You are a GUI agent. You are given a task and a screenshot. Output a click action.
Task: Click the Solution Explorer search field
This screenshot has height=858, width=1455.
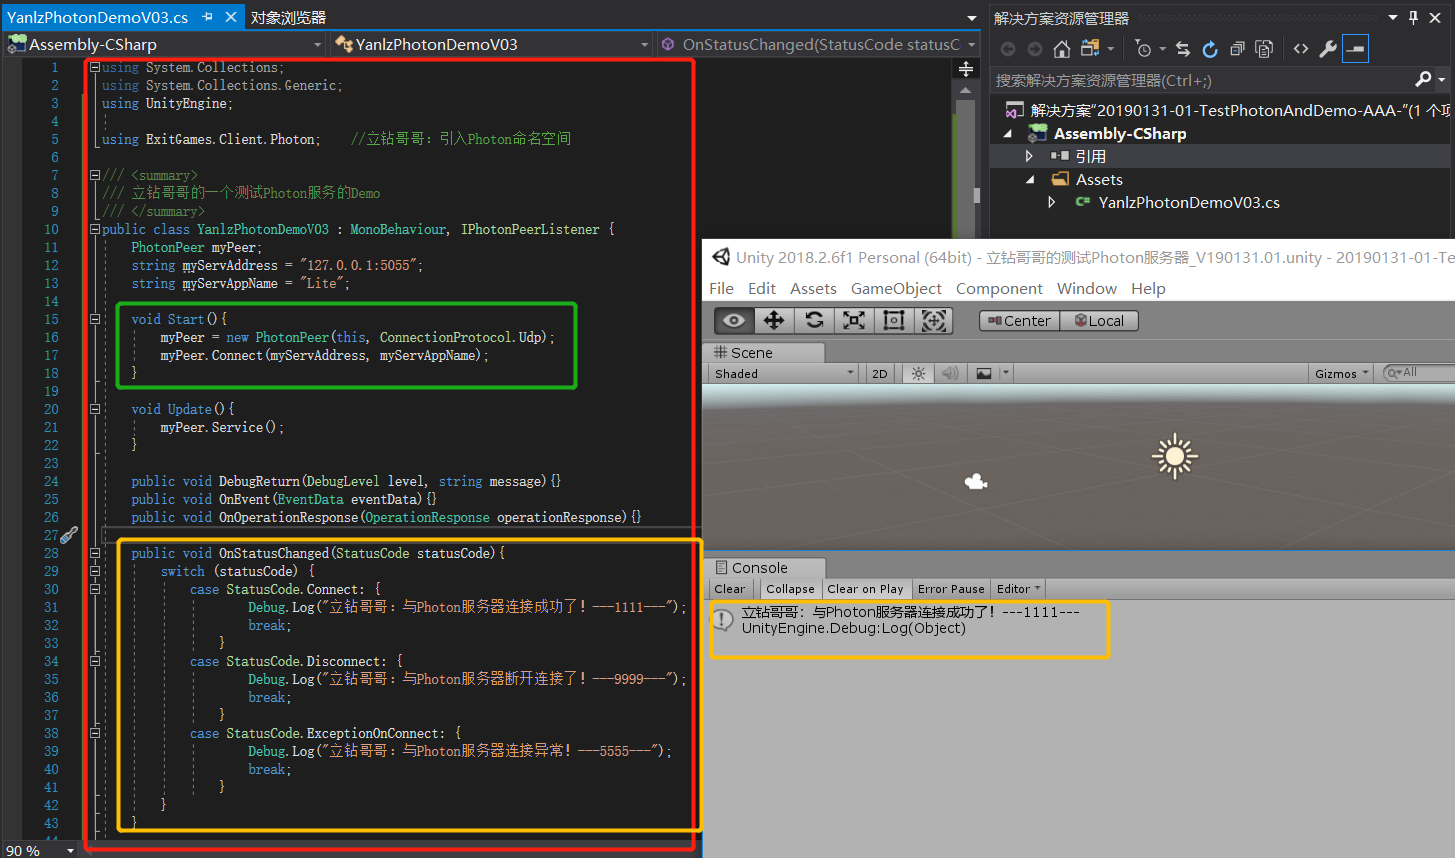click(1201, 80)
